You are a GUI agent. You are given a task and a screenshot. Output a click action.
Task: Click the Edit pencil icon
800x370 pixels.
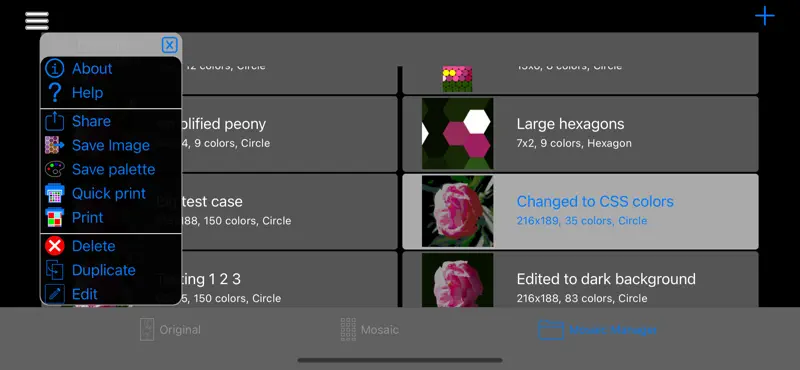(x=55, y=294)
